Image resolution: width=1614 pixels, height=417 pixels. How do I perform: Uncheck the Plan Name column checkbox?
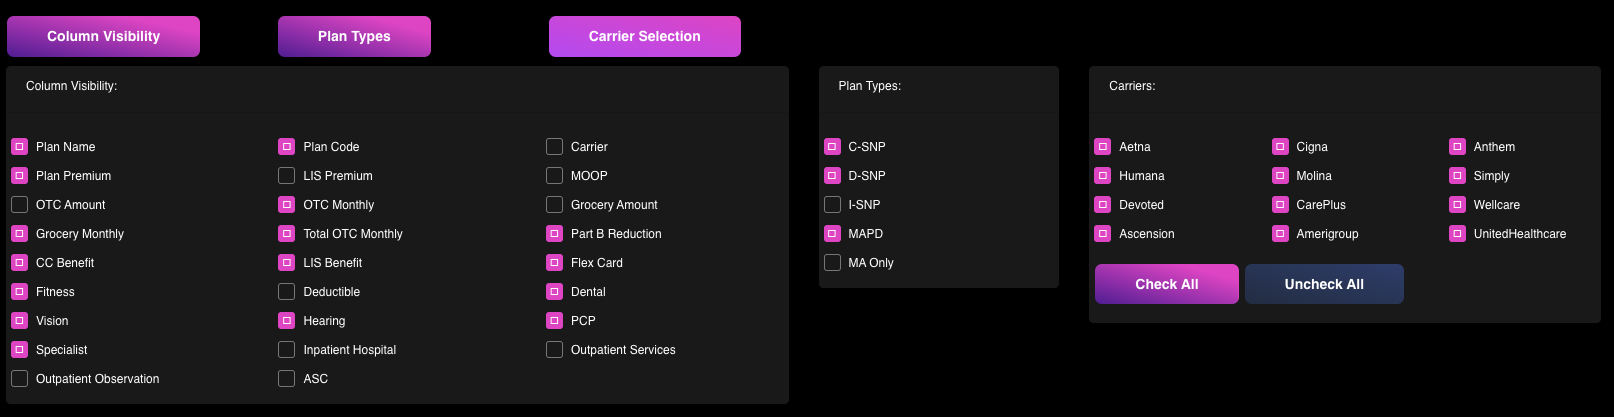point(19,147)
